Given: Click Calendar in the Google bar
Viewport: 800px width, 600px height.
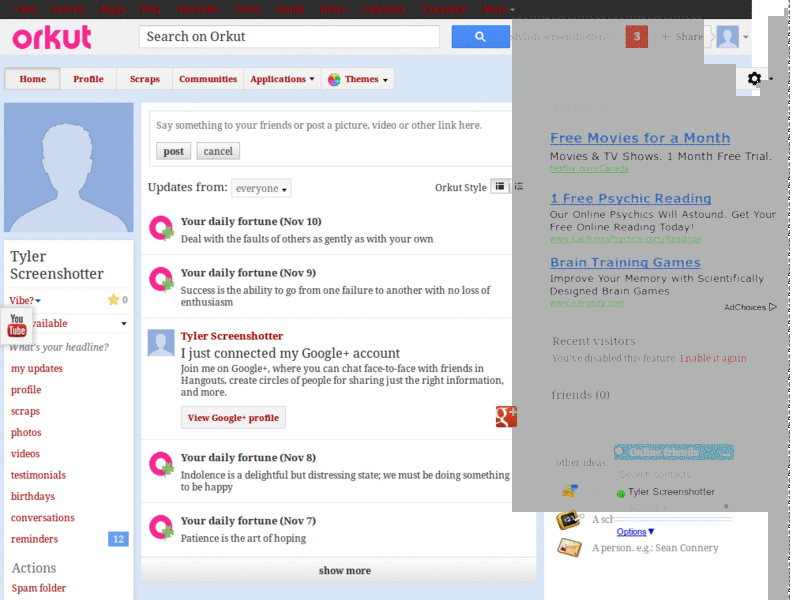Looking at the screenshot, I should [383, 9].
